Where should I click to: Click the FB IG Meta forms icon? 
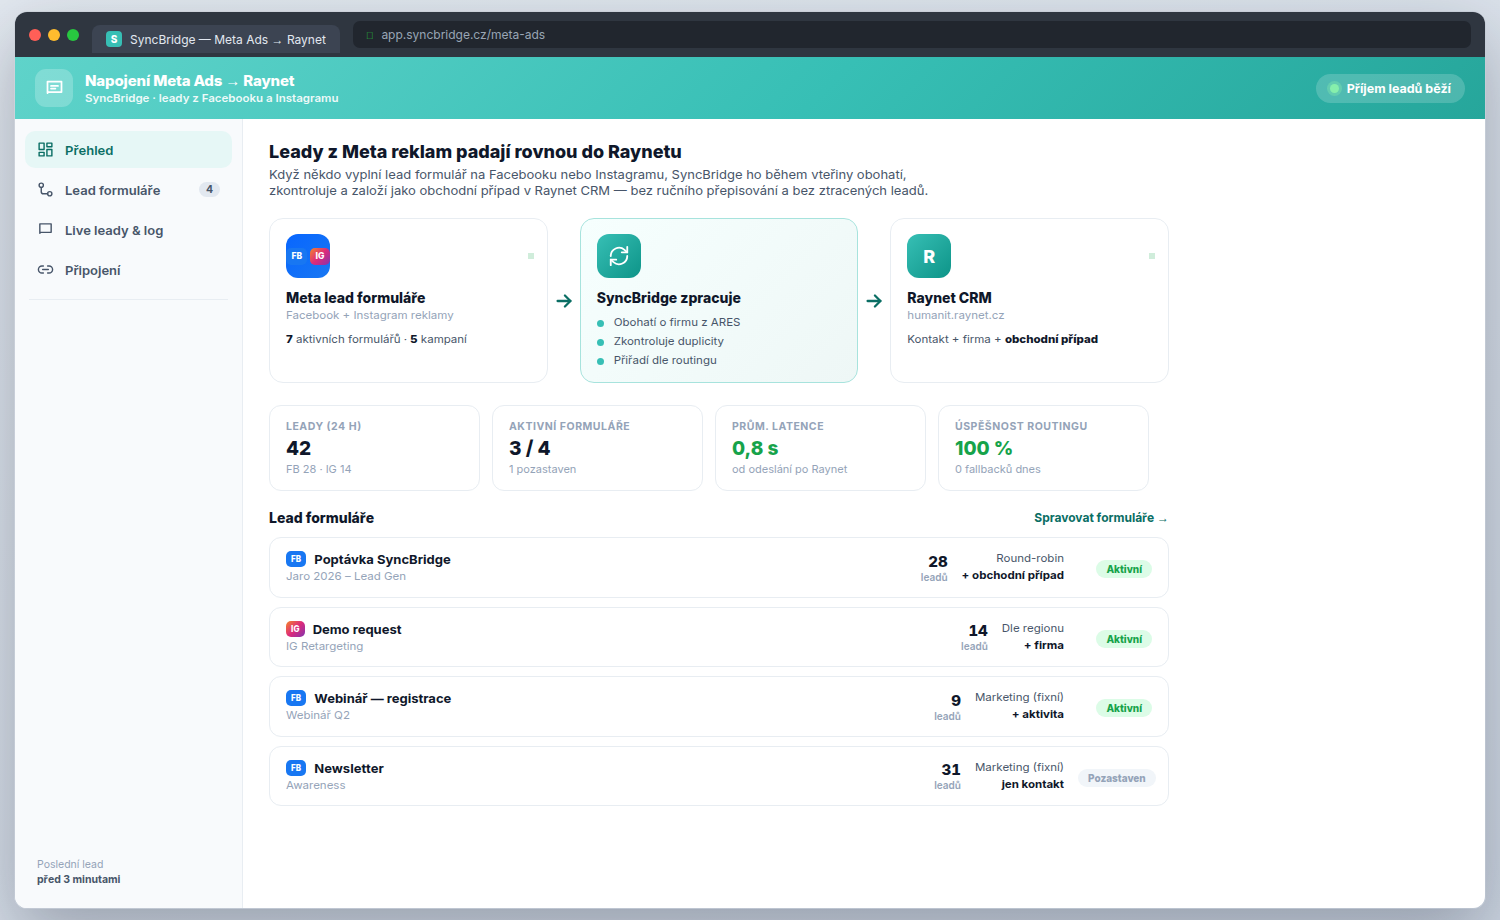click(x=308, y=256)
